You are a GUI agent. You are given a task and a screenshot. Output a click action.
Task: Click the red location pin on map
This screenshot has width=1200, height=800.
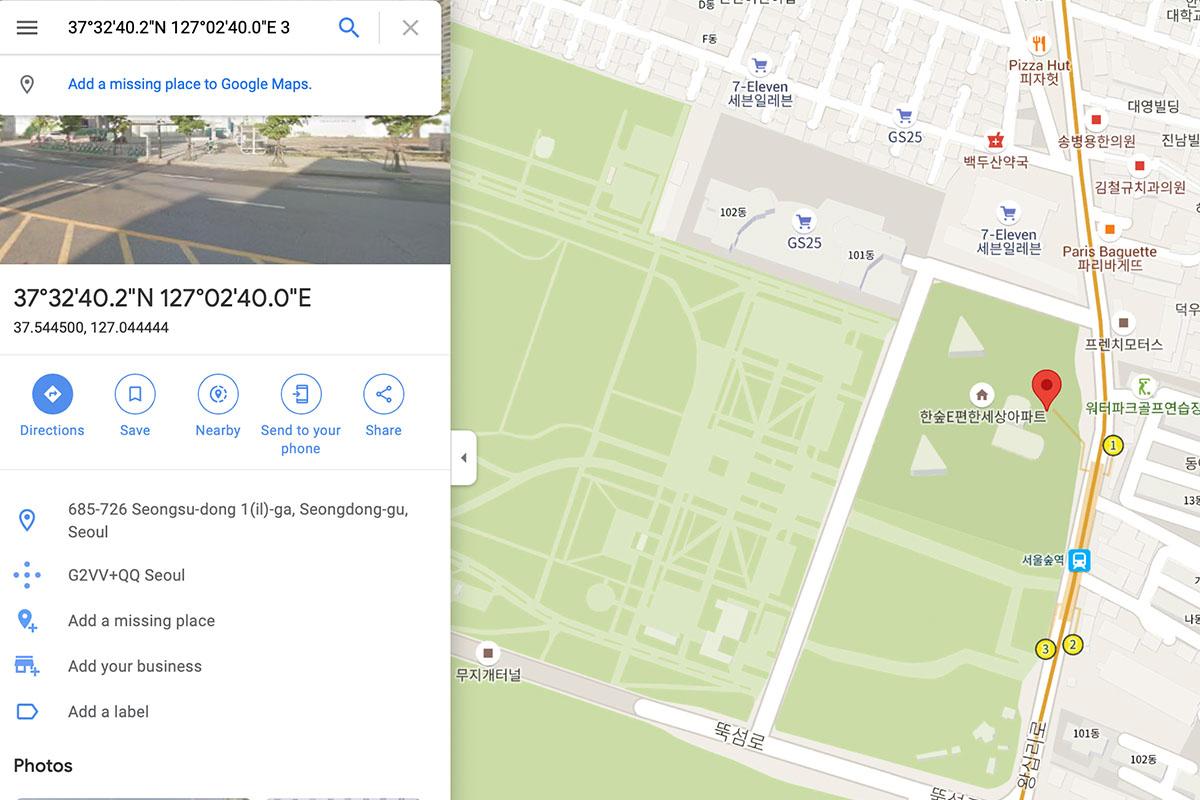tap(1046, 389)
